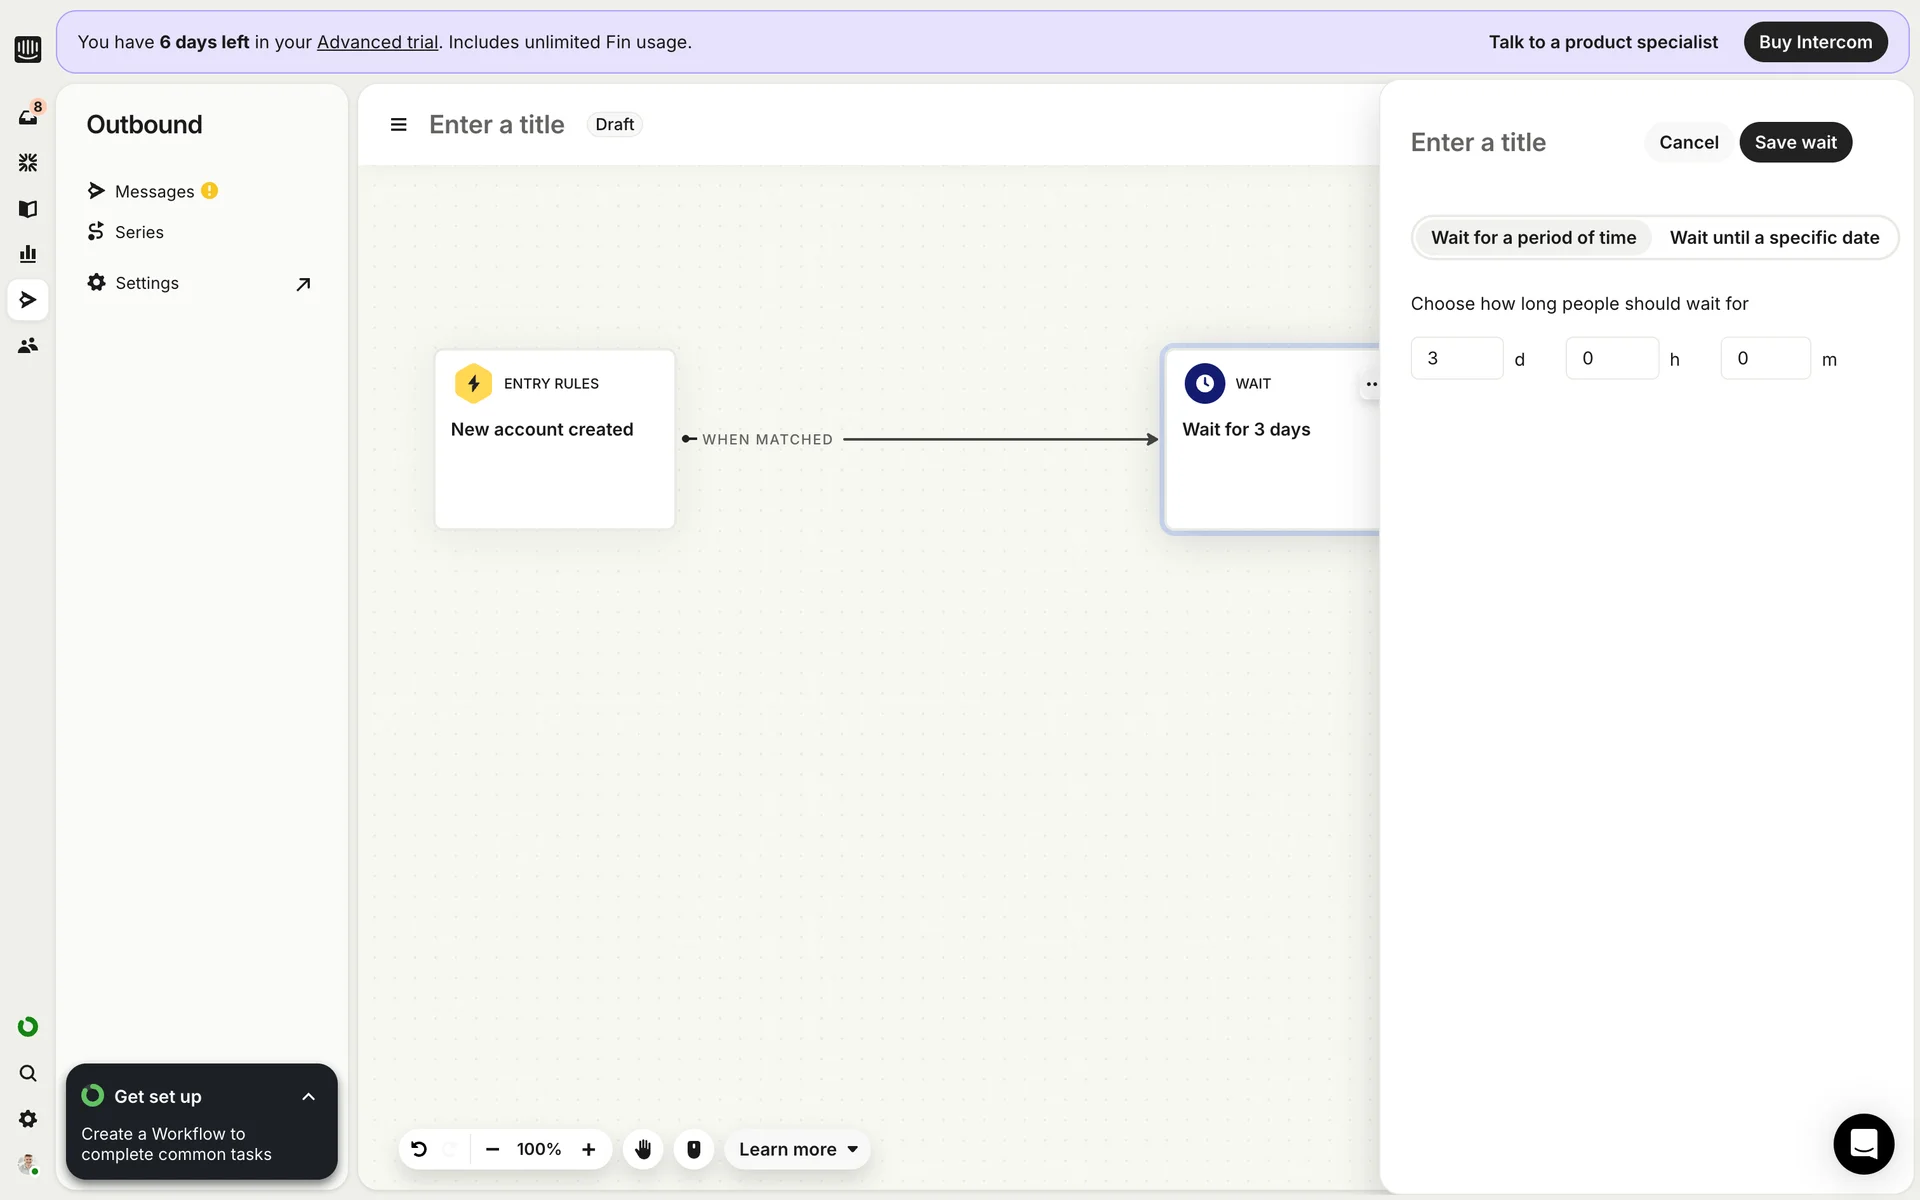Click the search magnifier icon in sidebar
Viewport: 1920px width, 1200px height.
click(28, 1073)
